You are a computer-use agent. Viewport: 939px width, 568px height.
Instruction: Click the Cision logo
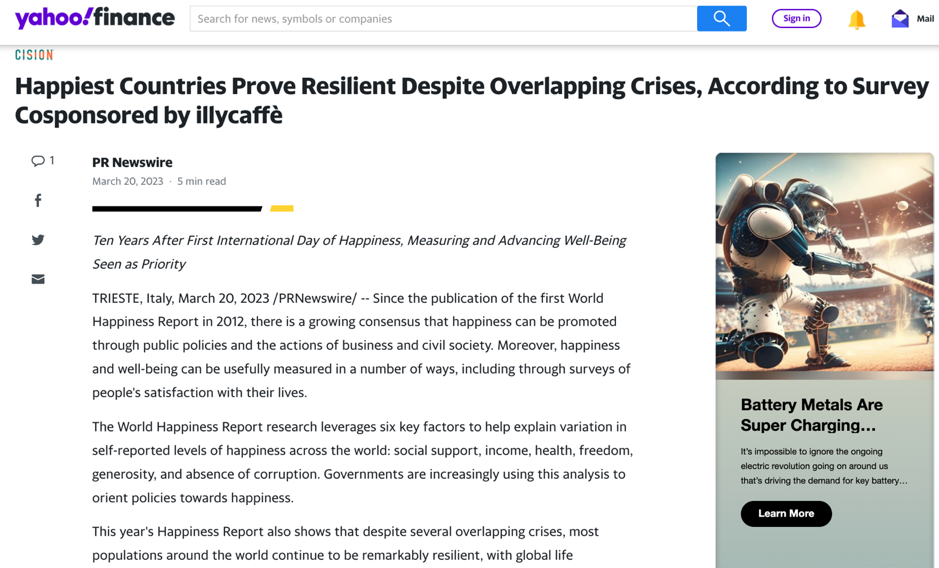coord(34,55)
